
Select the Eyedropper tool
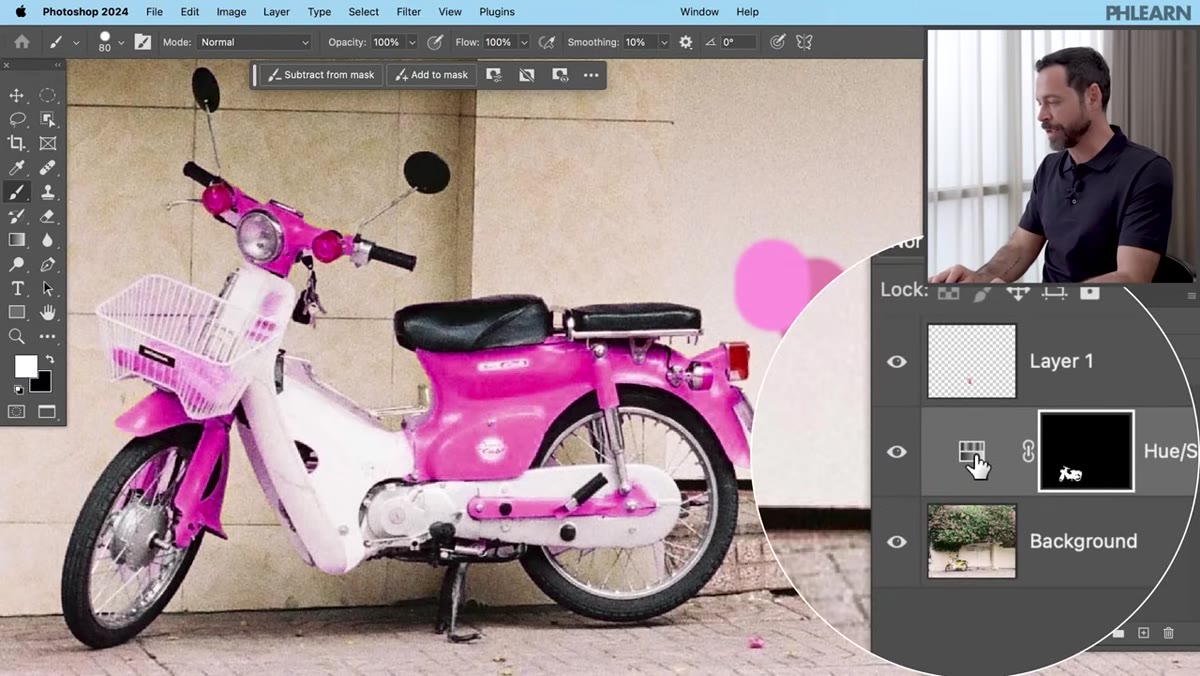click(17, 168)
